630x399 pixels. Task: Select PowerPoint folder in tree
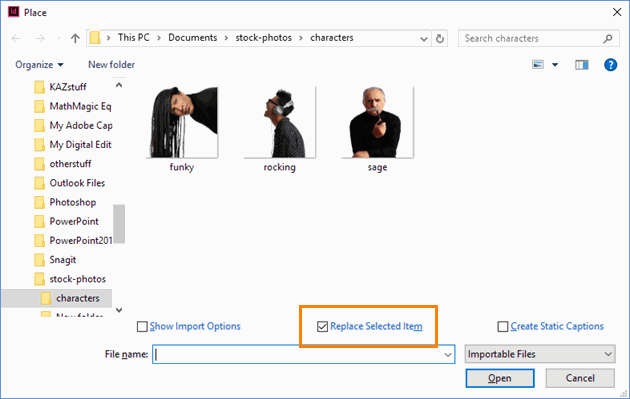(x=67, y=221)
